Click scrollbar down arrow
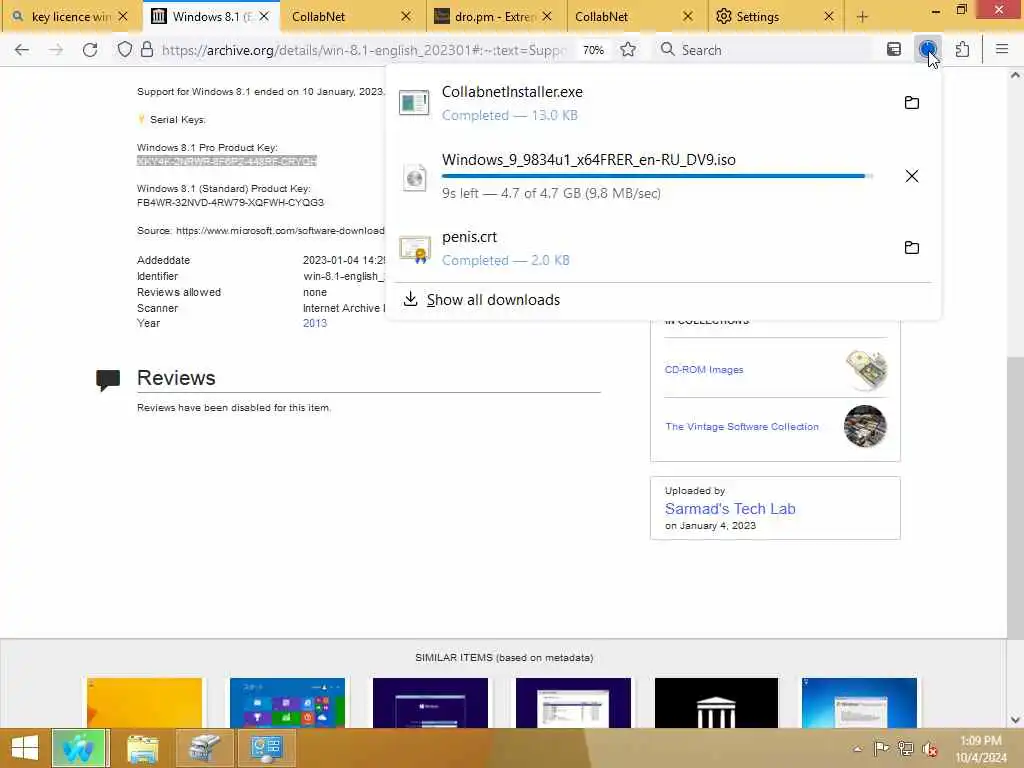The height and width of the screenshot is (768, 1024). tap(1016, 720)
